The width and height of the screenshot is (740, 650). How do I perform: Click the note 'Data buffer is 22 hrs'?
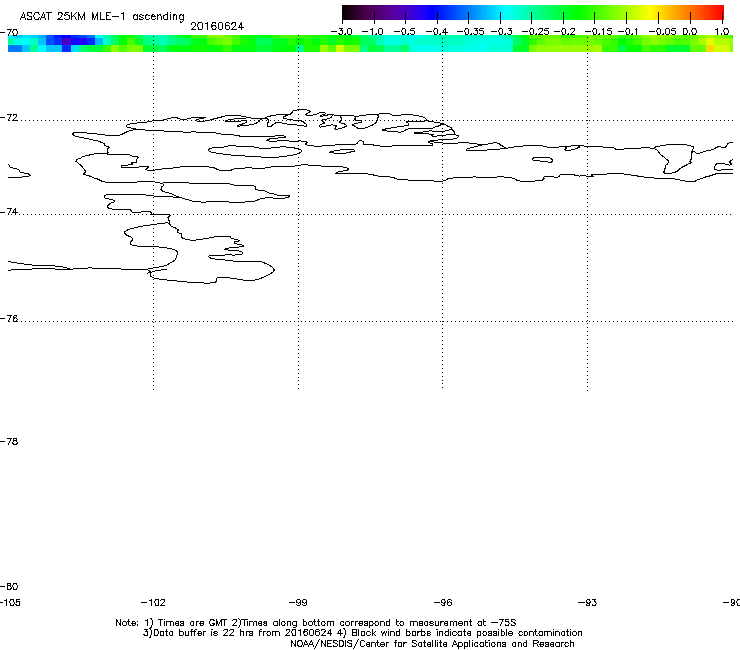pyautogui.click(x=210, y=633)
